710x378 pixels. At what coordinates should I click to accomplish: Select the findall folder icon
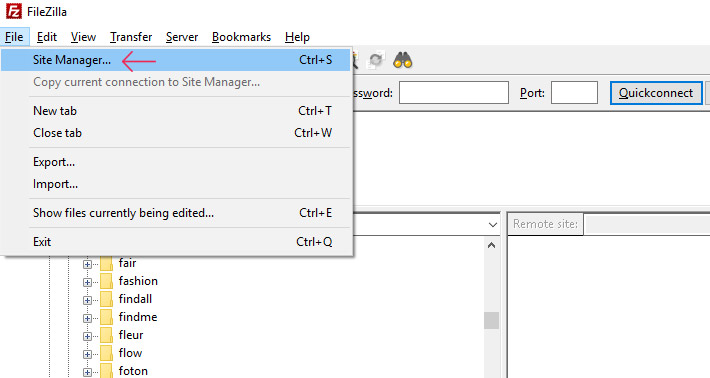pyautogui.click(x=106, y=299)
